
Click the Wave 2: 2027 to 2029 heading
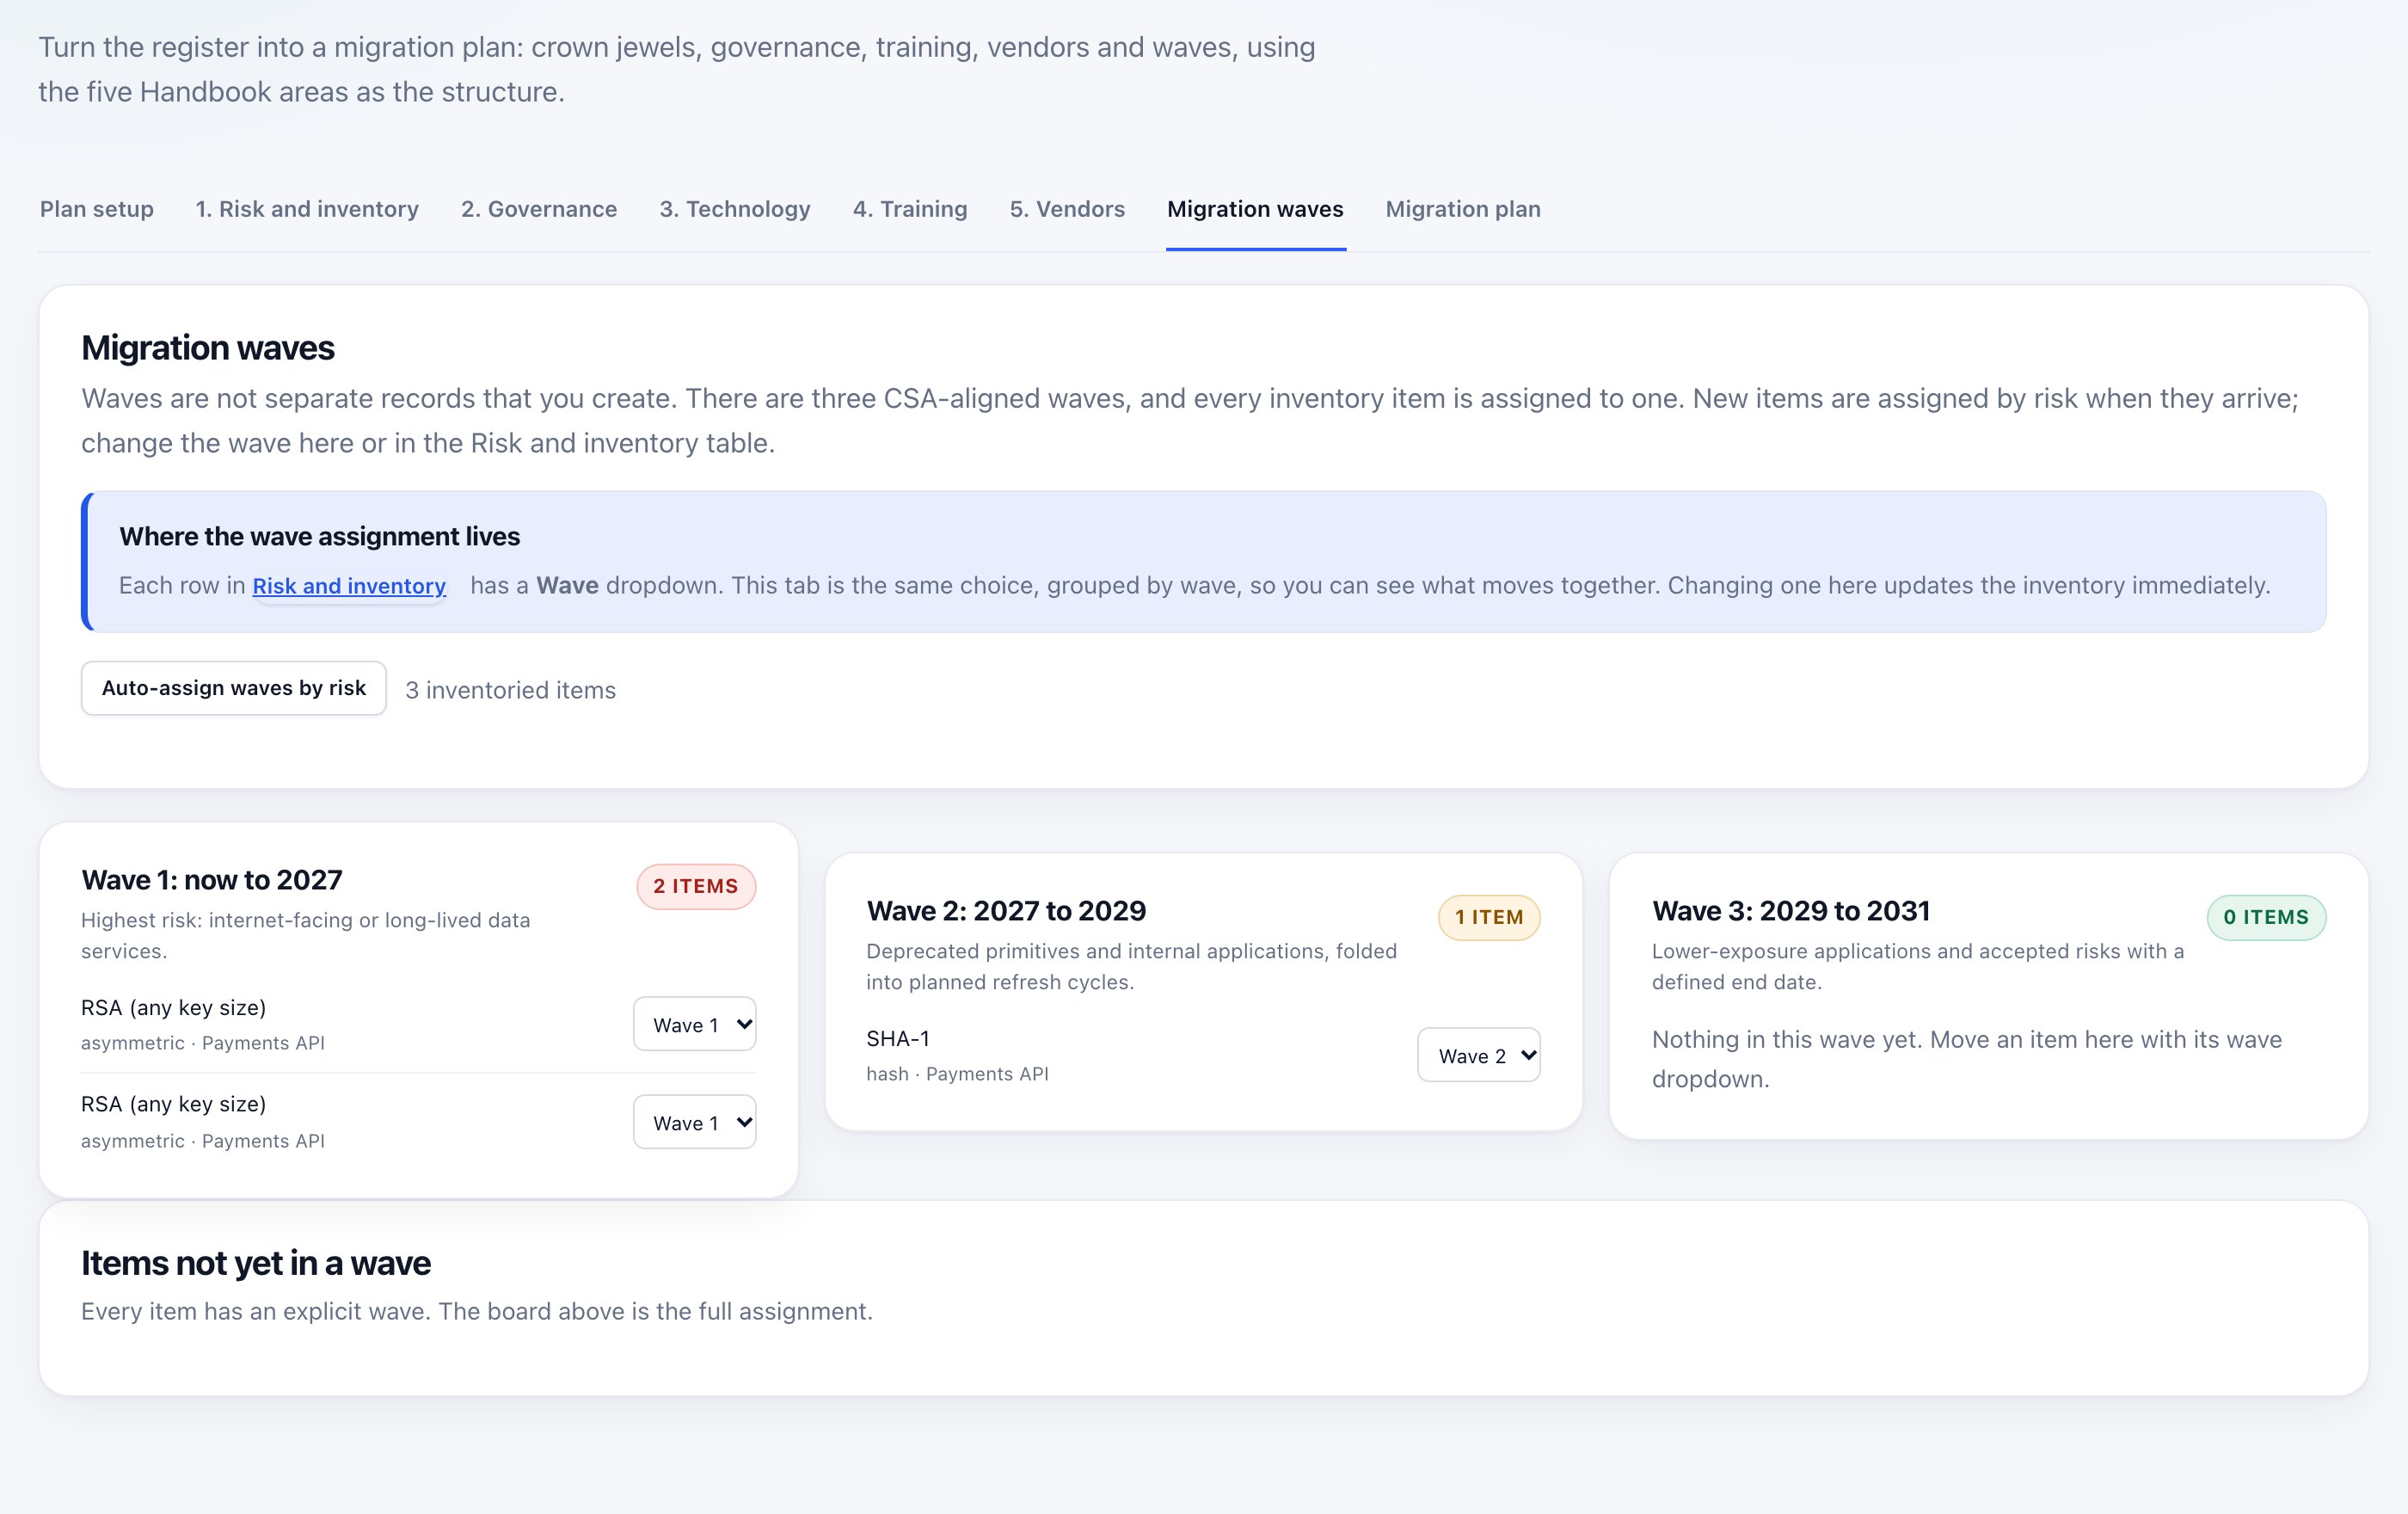1006,911
